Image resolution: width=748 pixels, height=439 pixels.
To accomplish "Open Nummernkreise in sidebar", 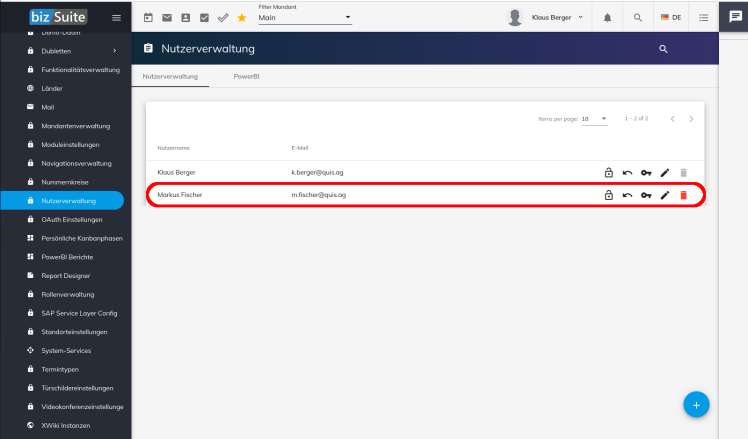I will pos(66,182).
